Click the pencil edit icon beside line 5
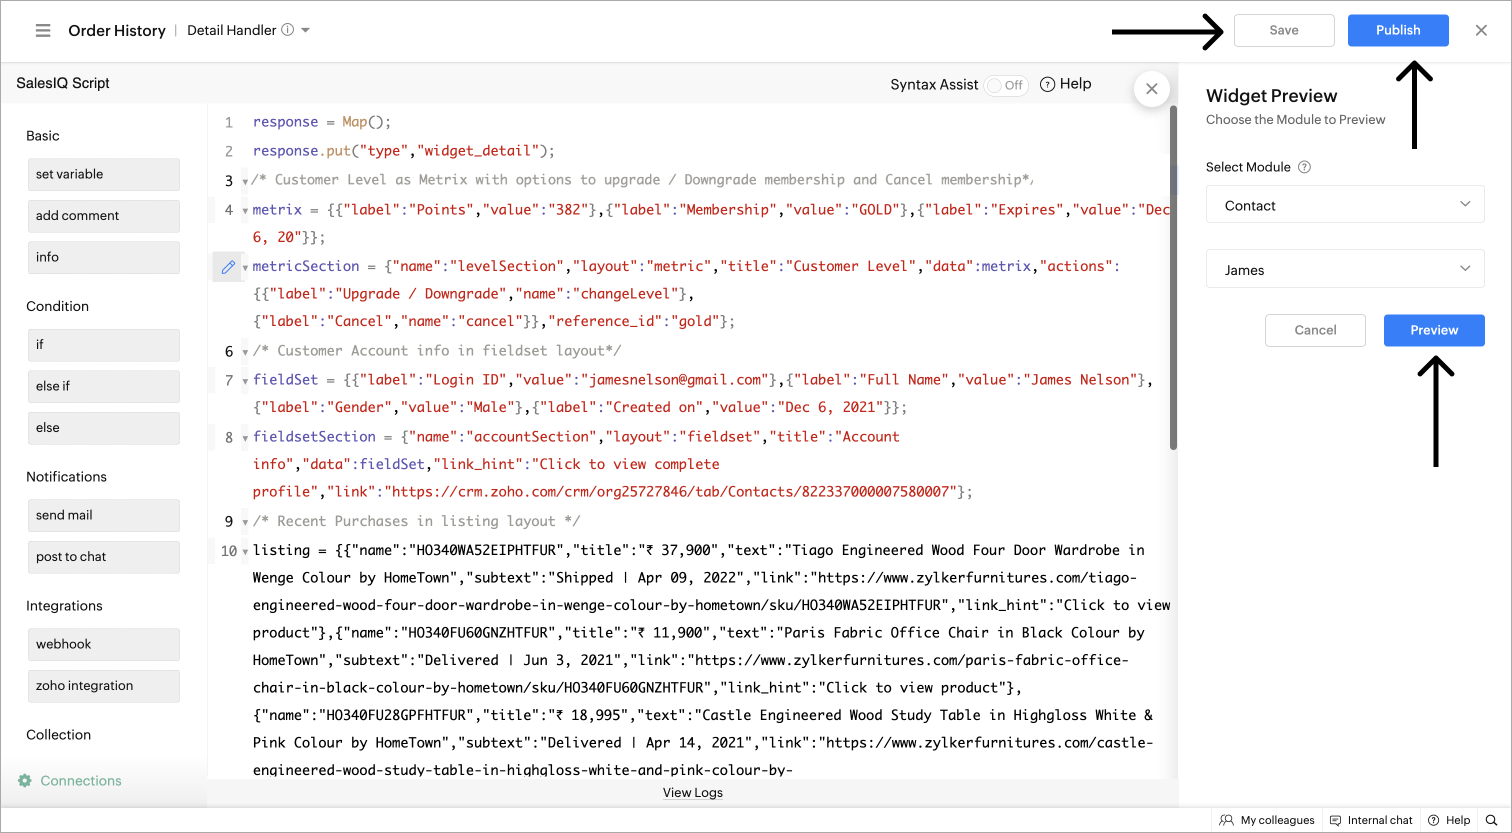1512x833 pixels. pos(228,267)
